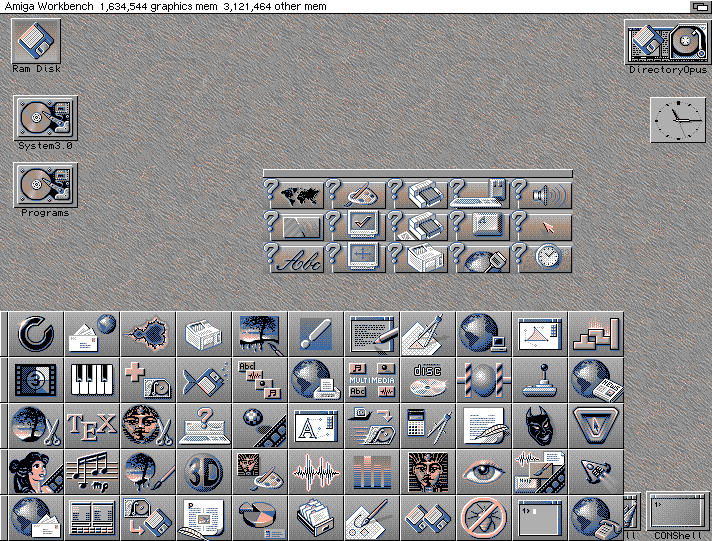712x541 pixels.
Task: Open the input keyboard and computer preference
Action: pos(480,194)
